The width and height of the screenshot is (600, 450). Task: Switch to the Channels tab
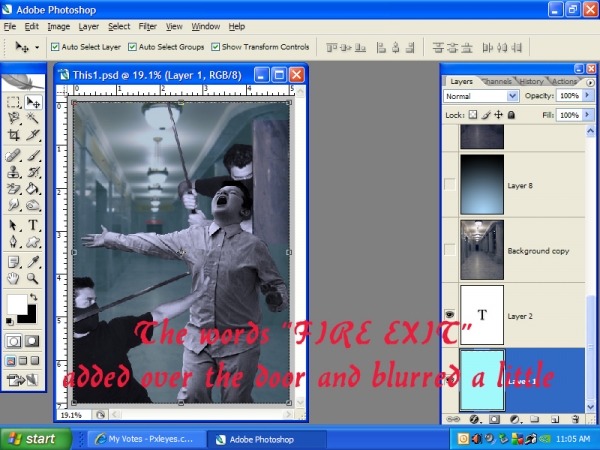(x=496, y=82)
